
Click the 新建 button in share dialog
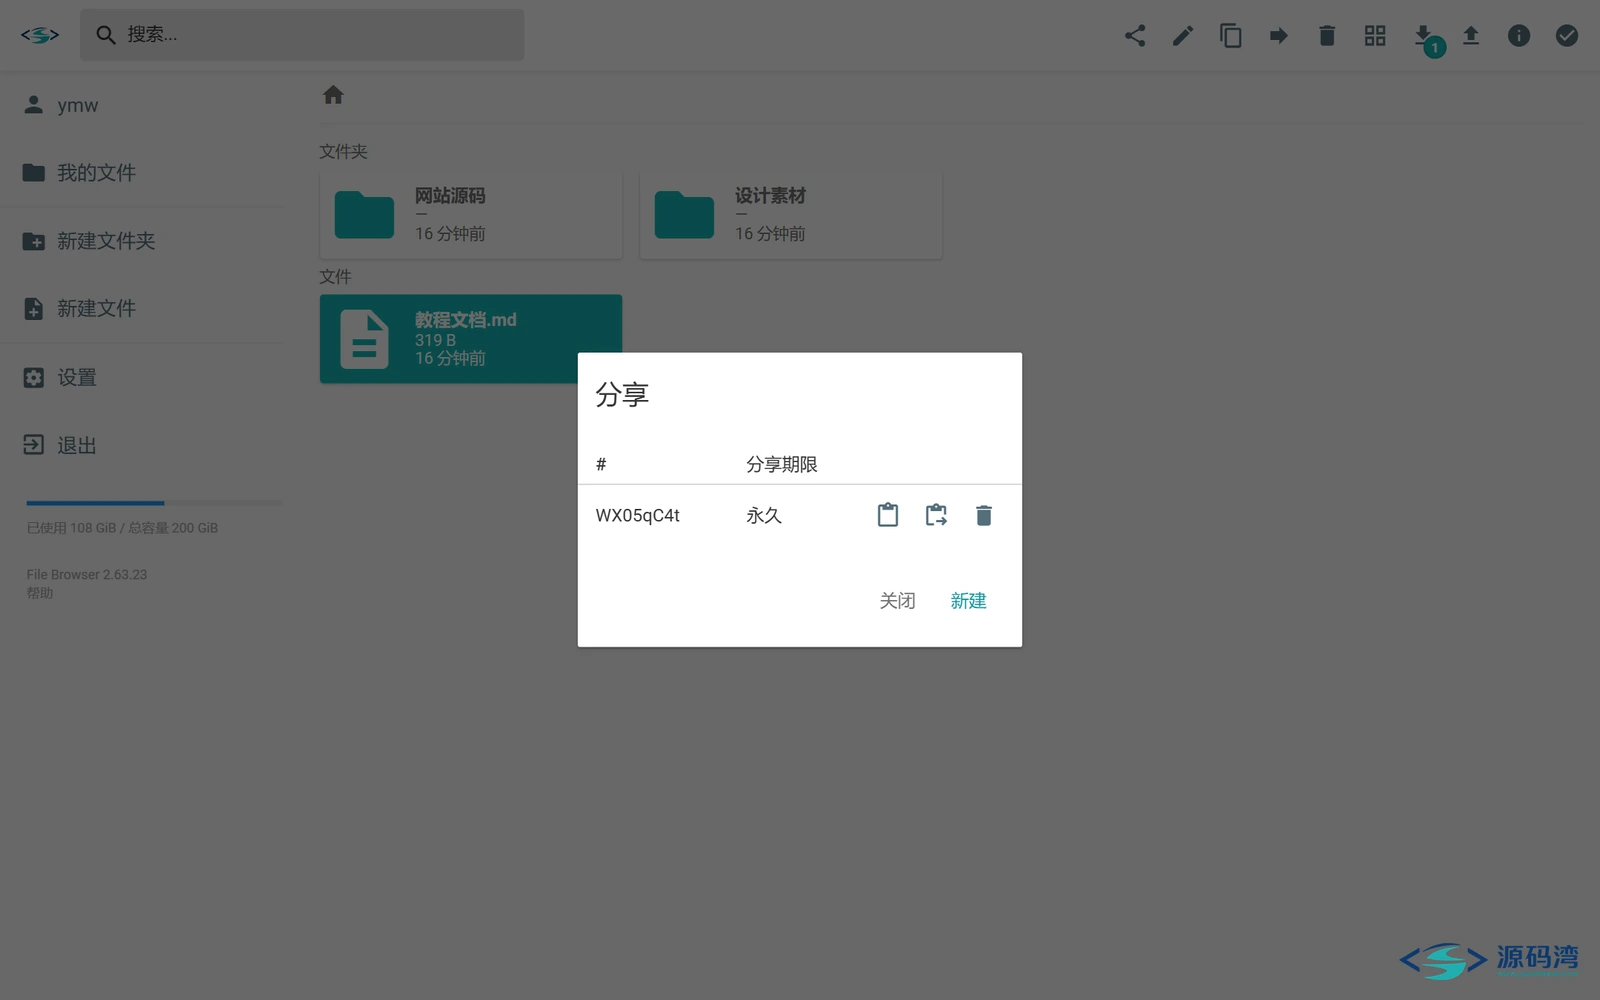(968, 601)
